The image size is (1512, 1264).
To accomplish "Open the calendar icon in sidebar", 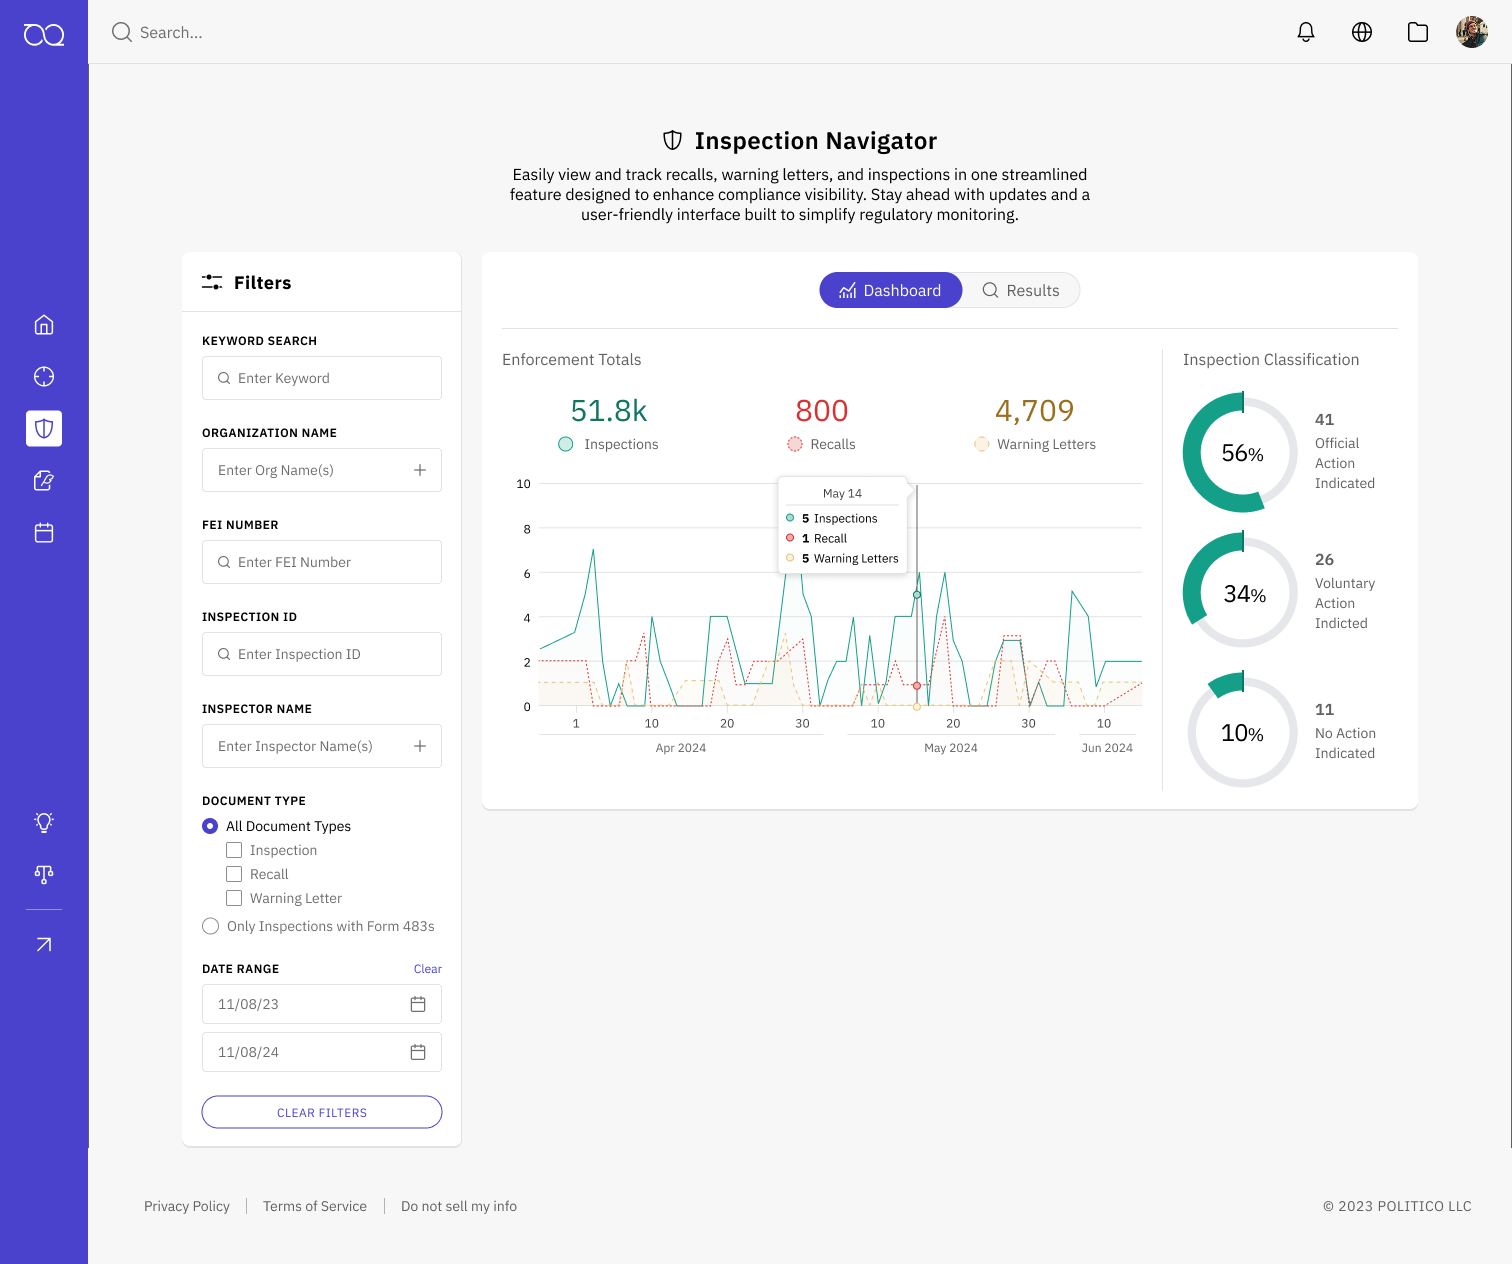I will (x=44, y=533).
